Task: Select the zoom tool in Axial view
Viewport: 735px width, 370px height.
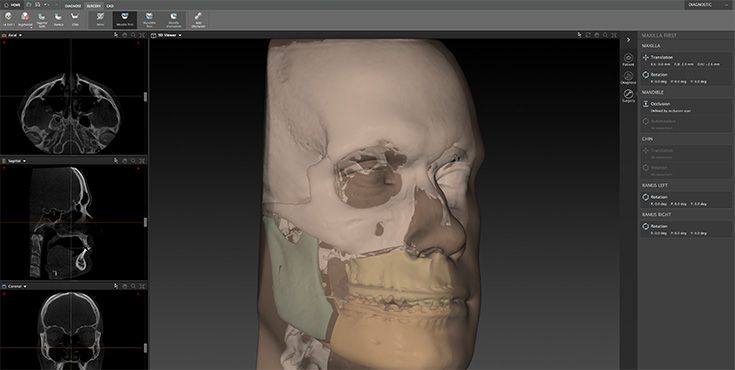Action: [x=133, y=35]
